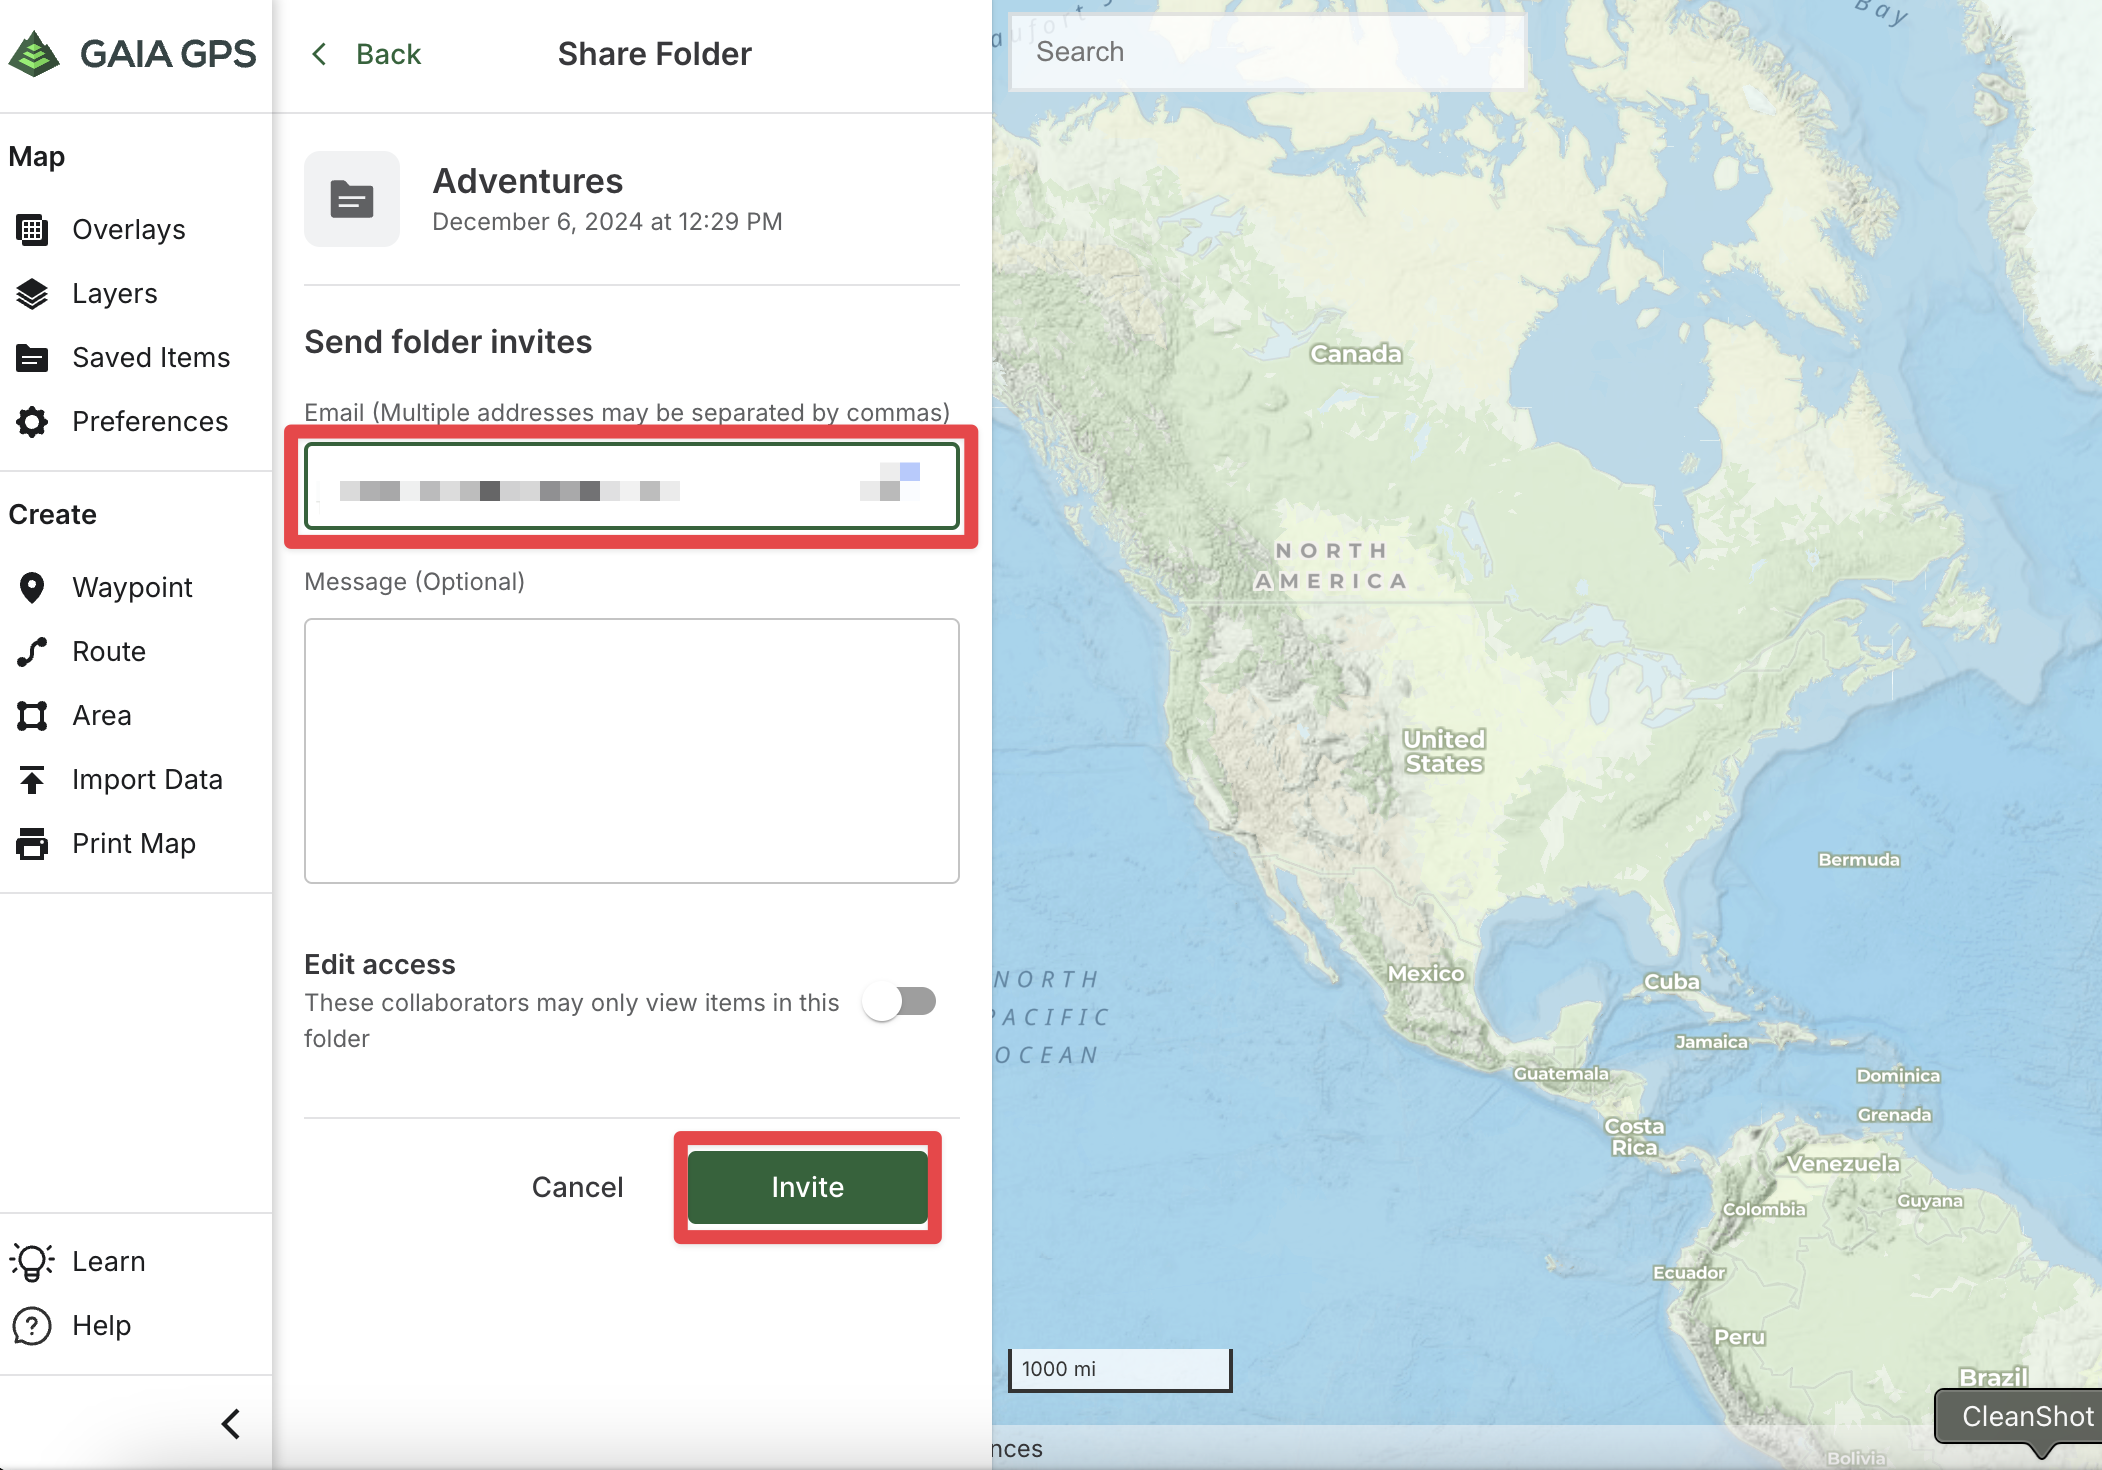This screenshot has width=2102, height=1470.
Task: Choose the Print Map label under Create
Action: pyautogui.click(x=134, y=844)
